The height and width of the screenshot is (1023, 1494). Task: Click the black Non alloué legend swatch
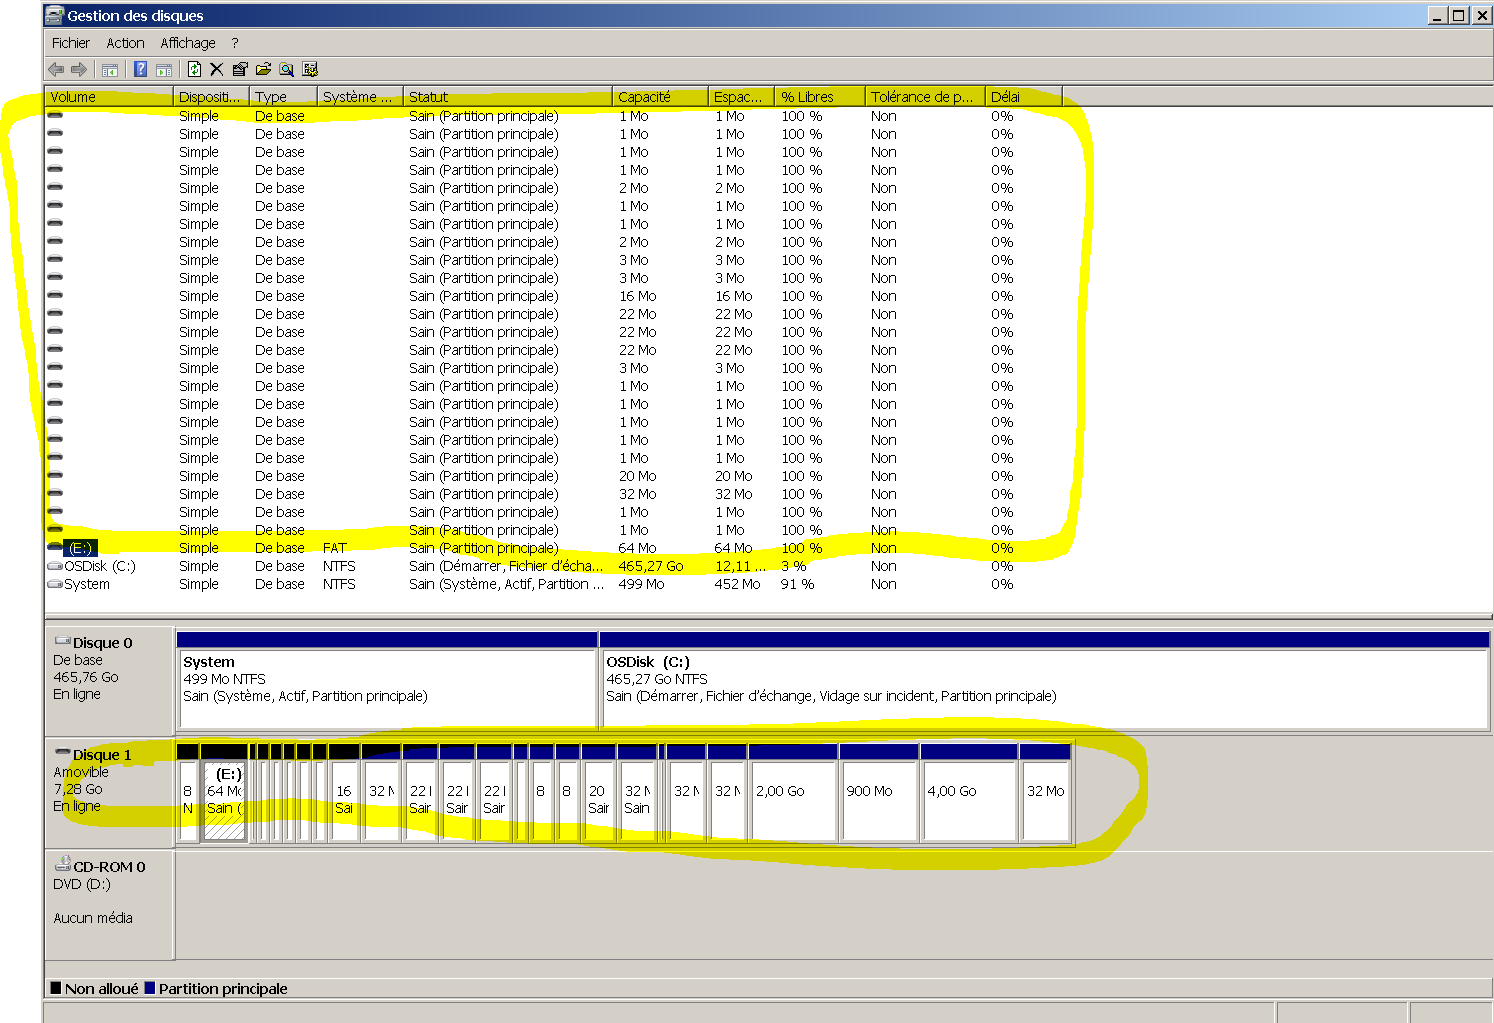[x=56, y=988]
